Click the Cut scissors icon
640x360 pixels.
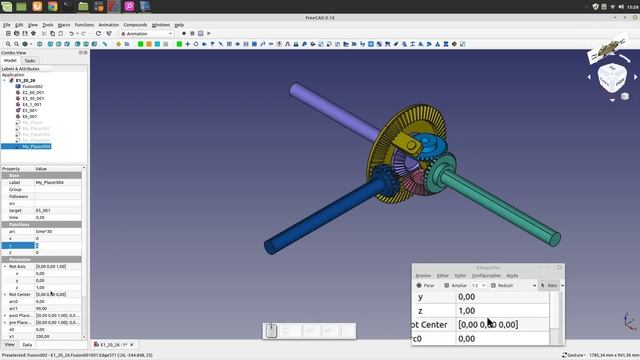[44, 33]
